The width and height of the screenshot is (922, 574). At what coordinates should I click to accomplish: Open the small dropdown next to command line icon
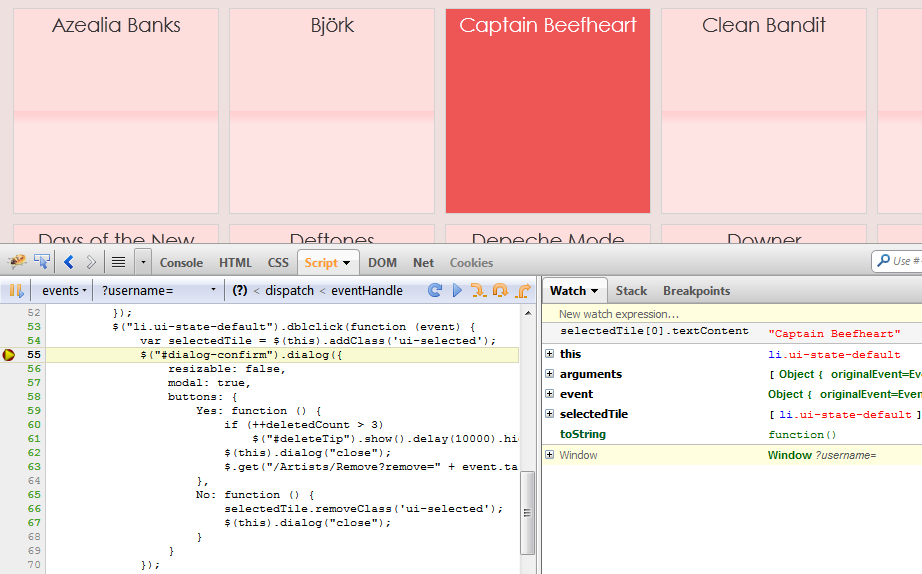click(143, 262)
